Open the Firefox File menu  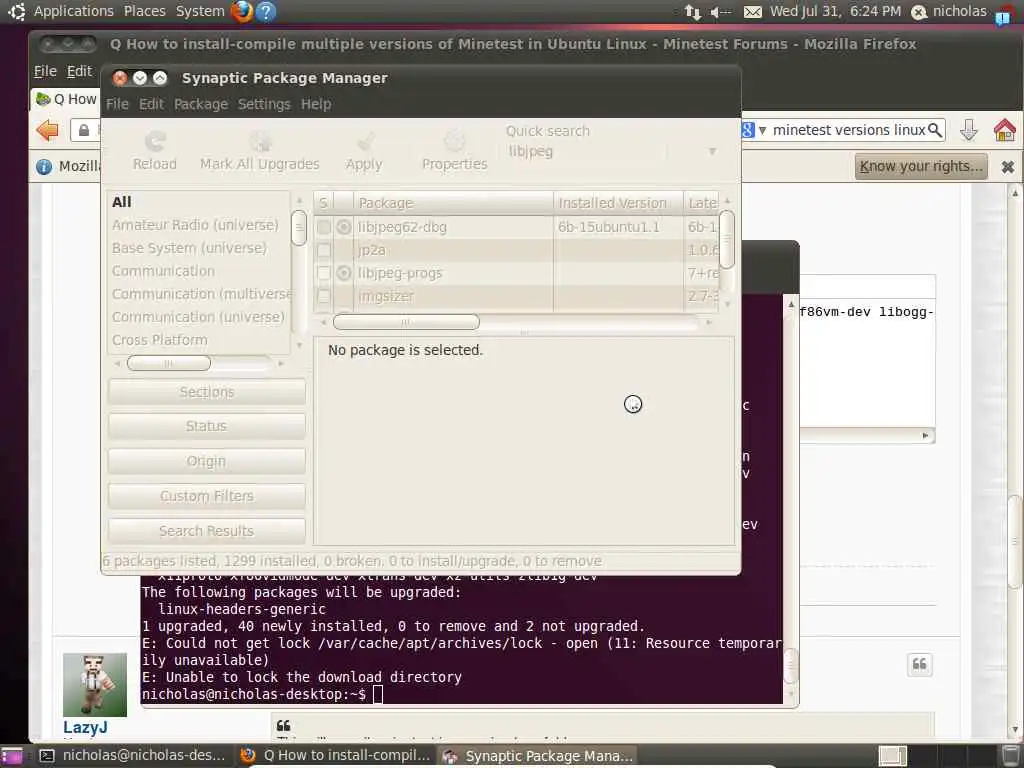coord(45,71)
